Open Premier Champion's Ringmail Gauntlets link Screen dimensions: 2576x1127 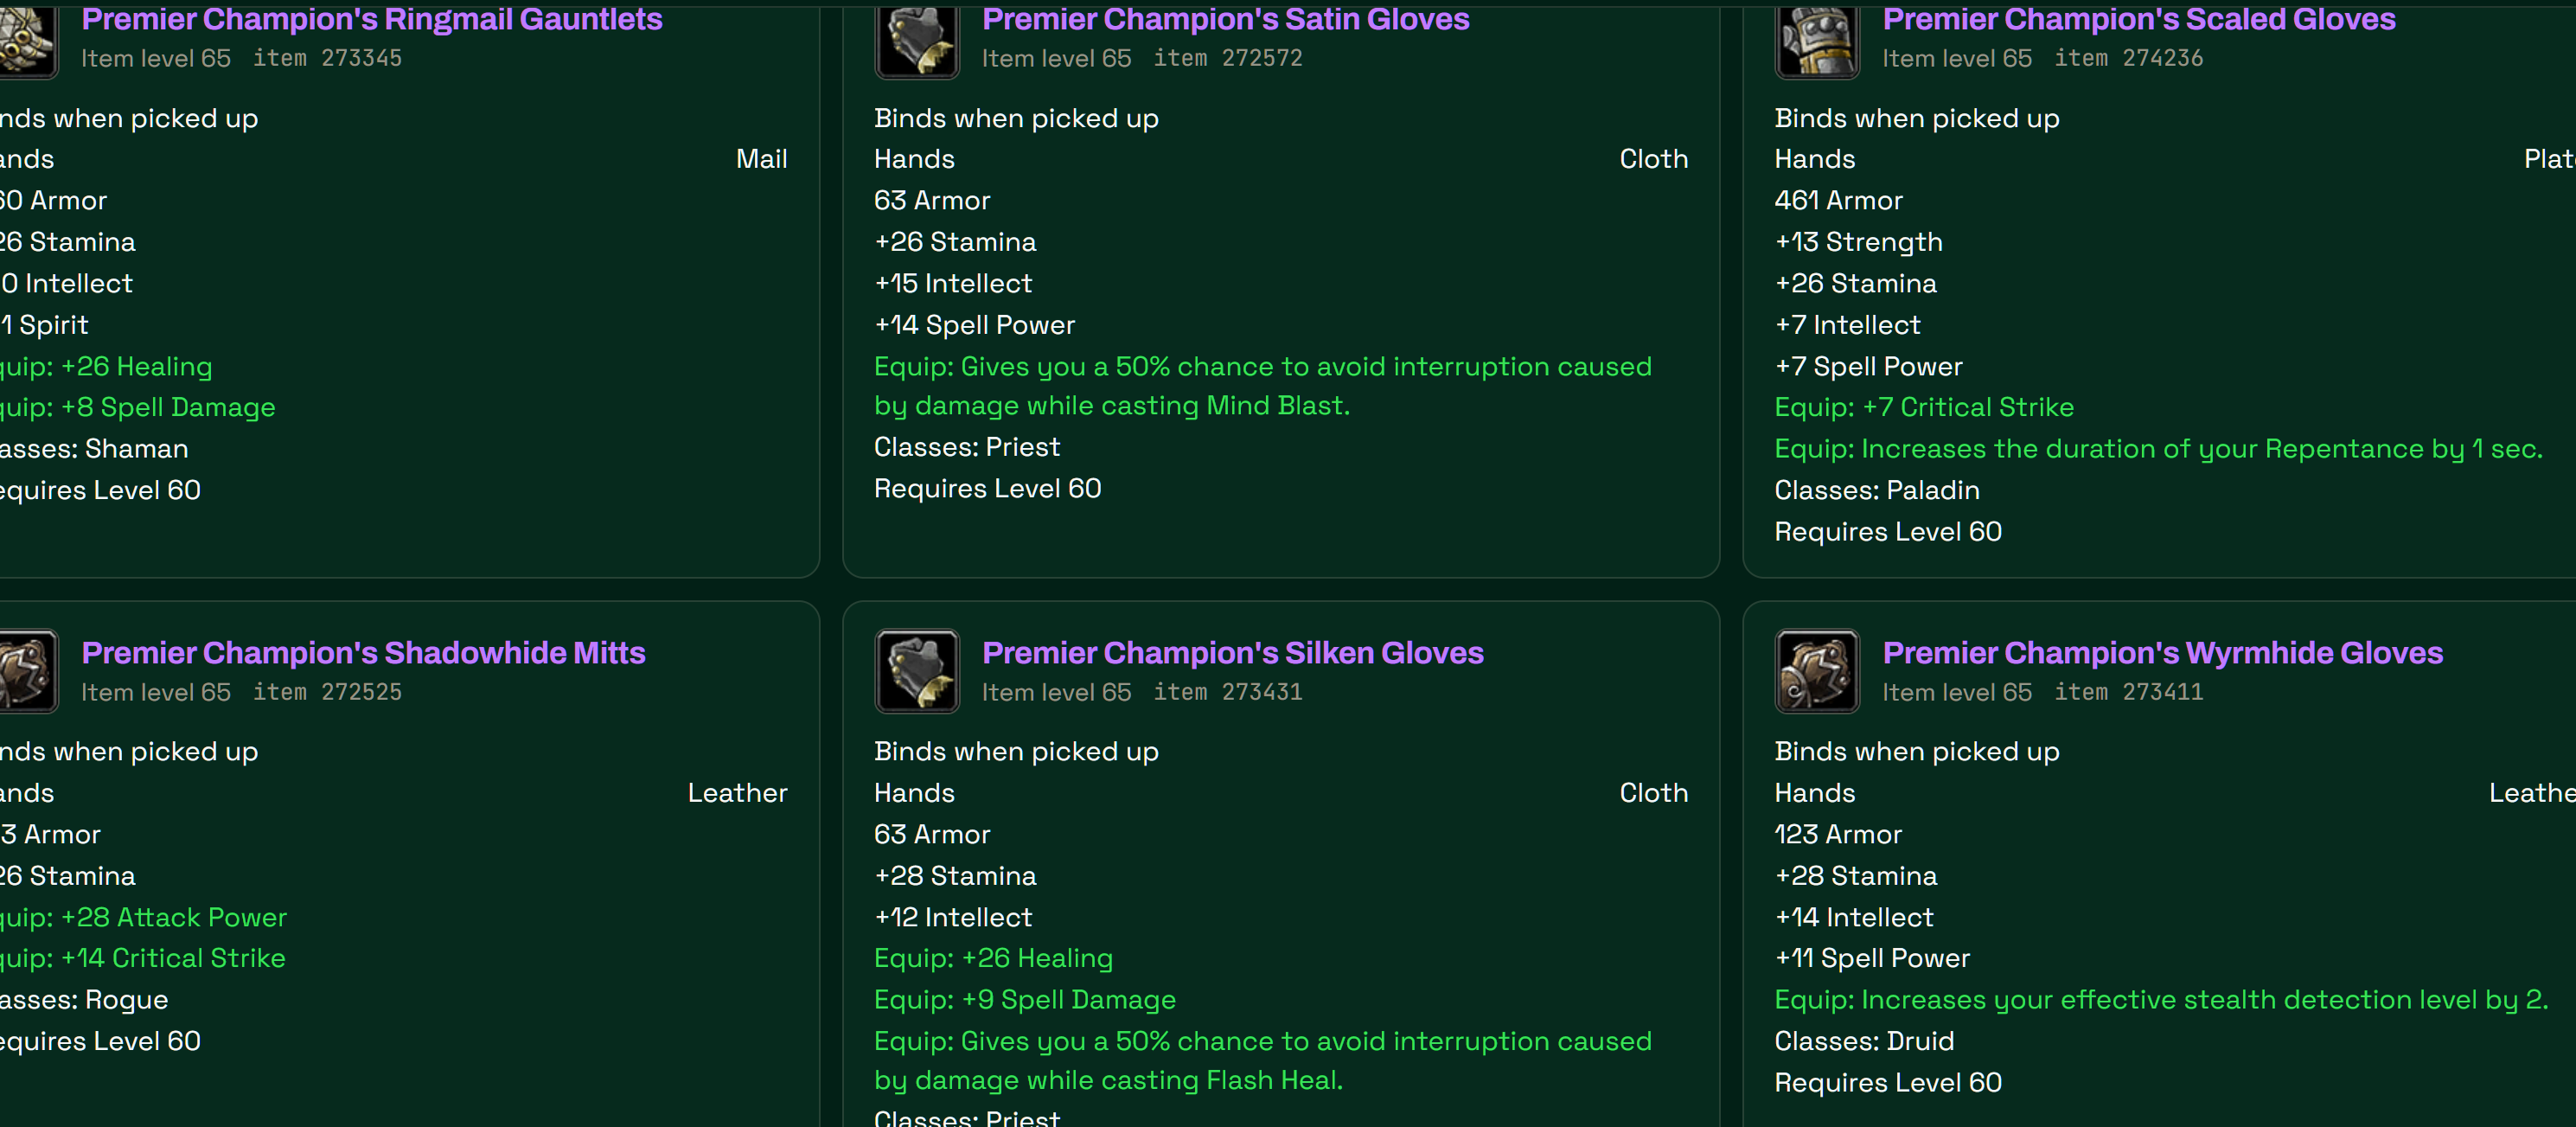[371, 19]
